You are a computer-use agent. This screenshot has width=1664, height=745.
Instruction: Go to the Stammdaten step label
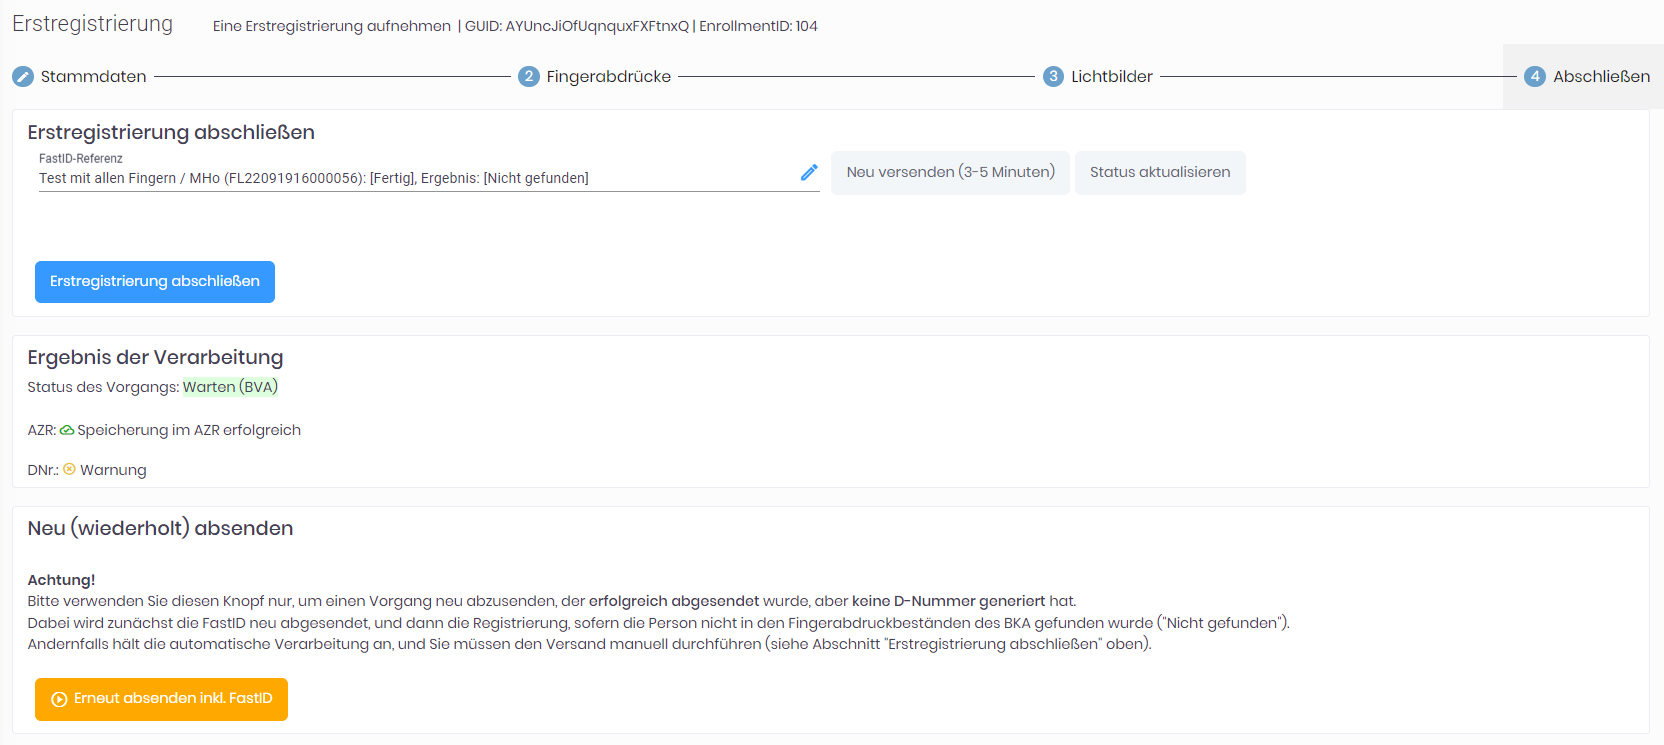click(93, 77)
